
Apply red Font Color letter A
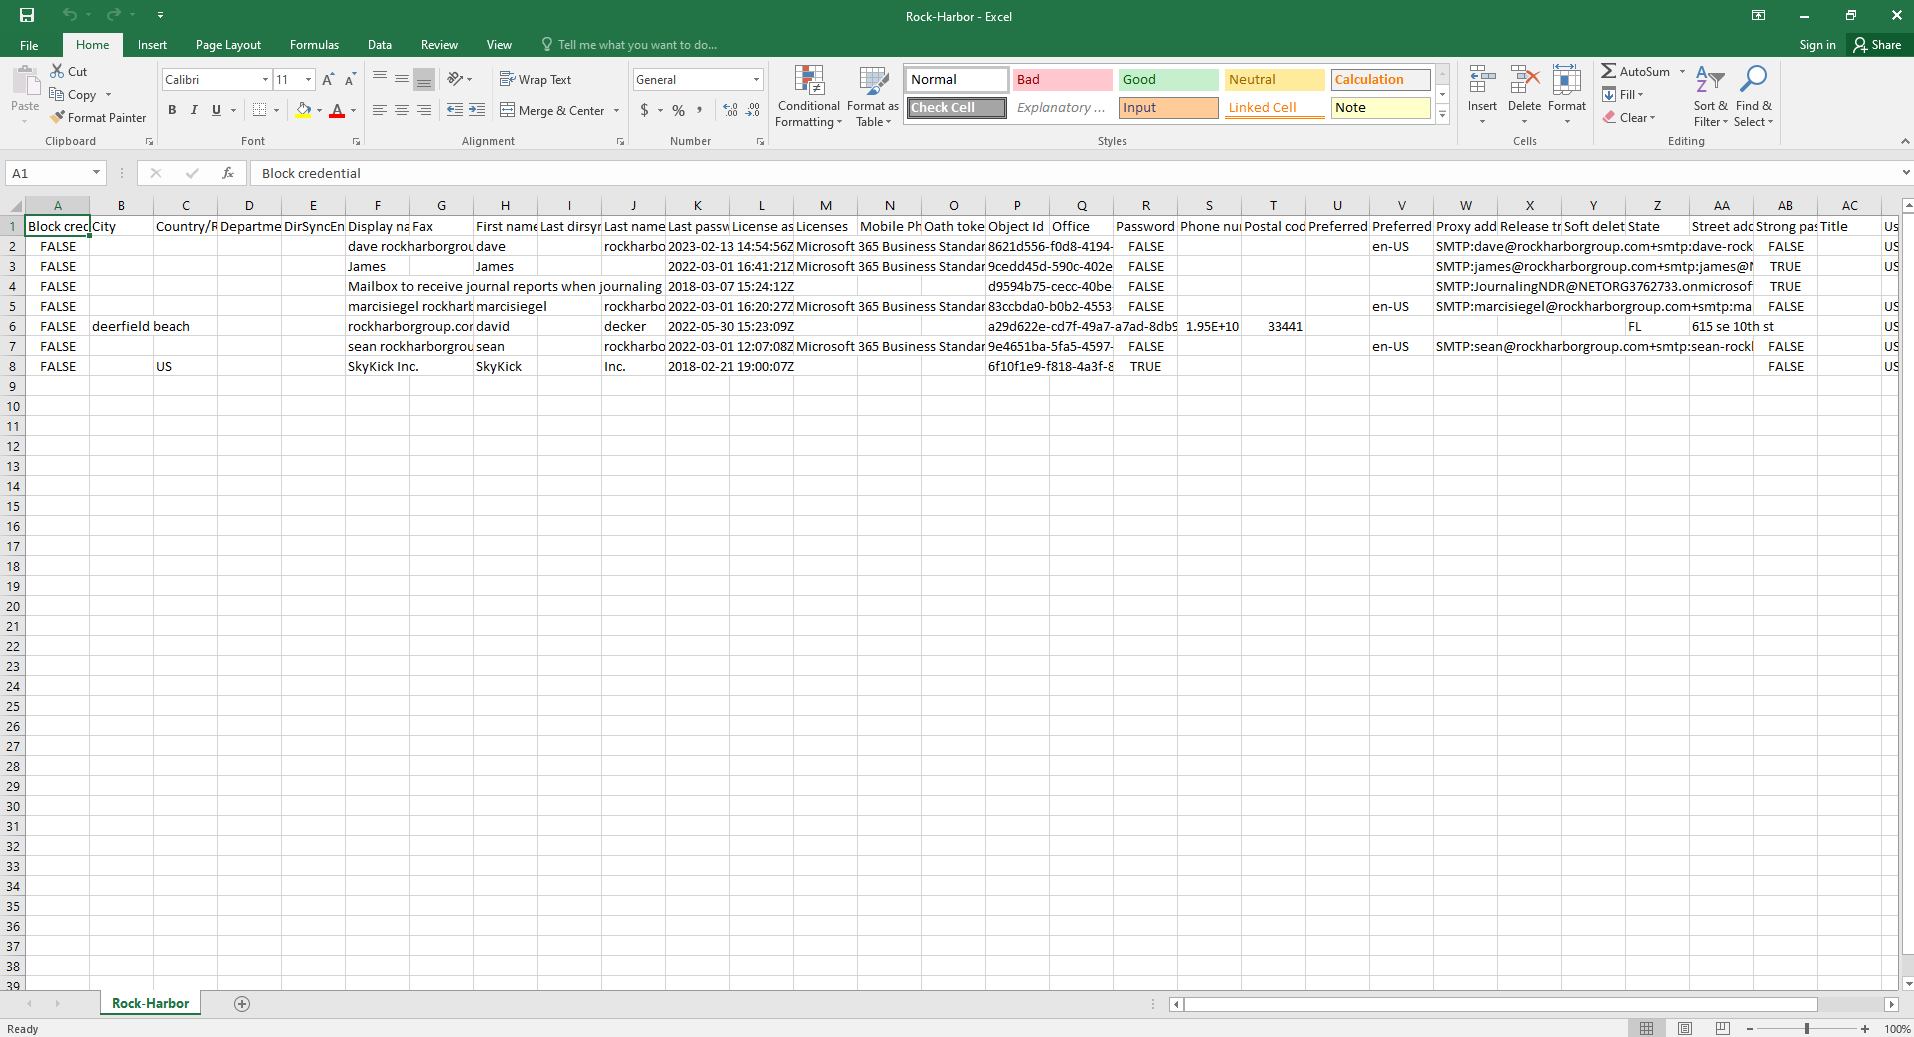[x=337, y=110]
